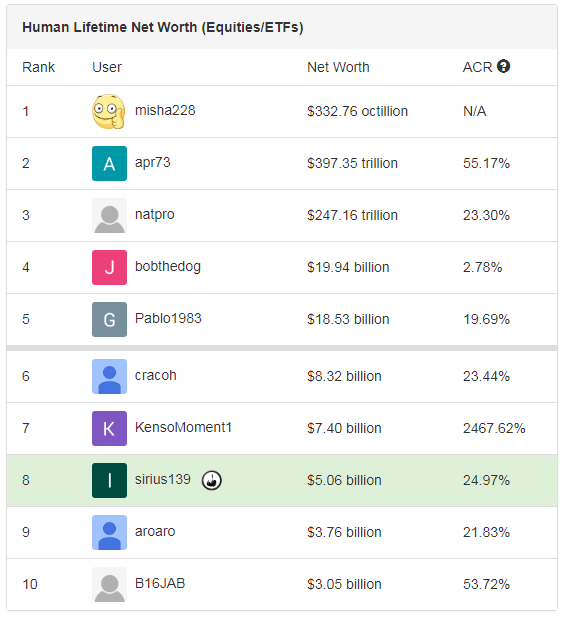Click misha228's emoji avatar

coord(109,111)
